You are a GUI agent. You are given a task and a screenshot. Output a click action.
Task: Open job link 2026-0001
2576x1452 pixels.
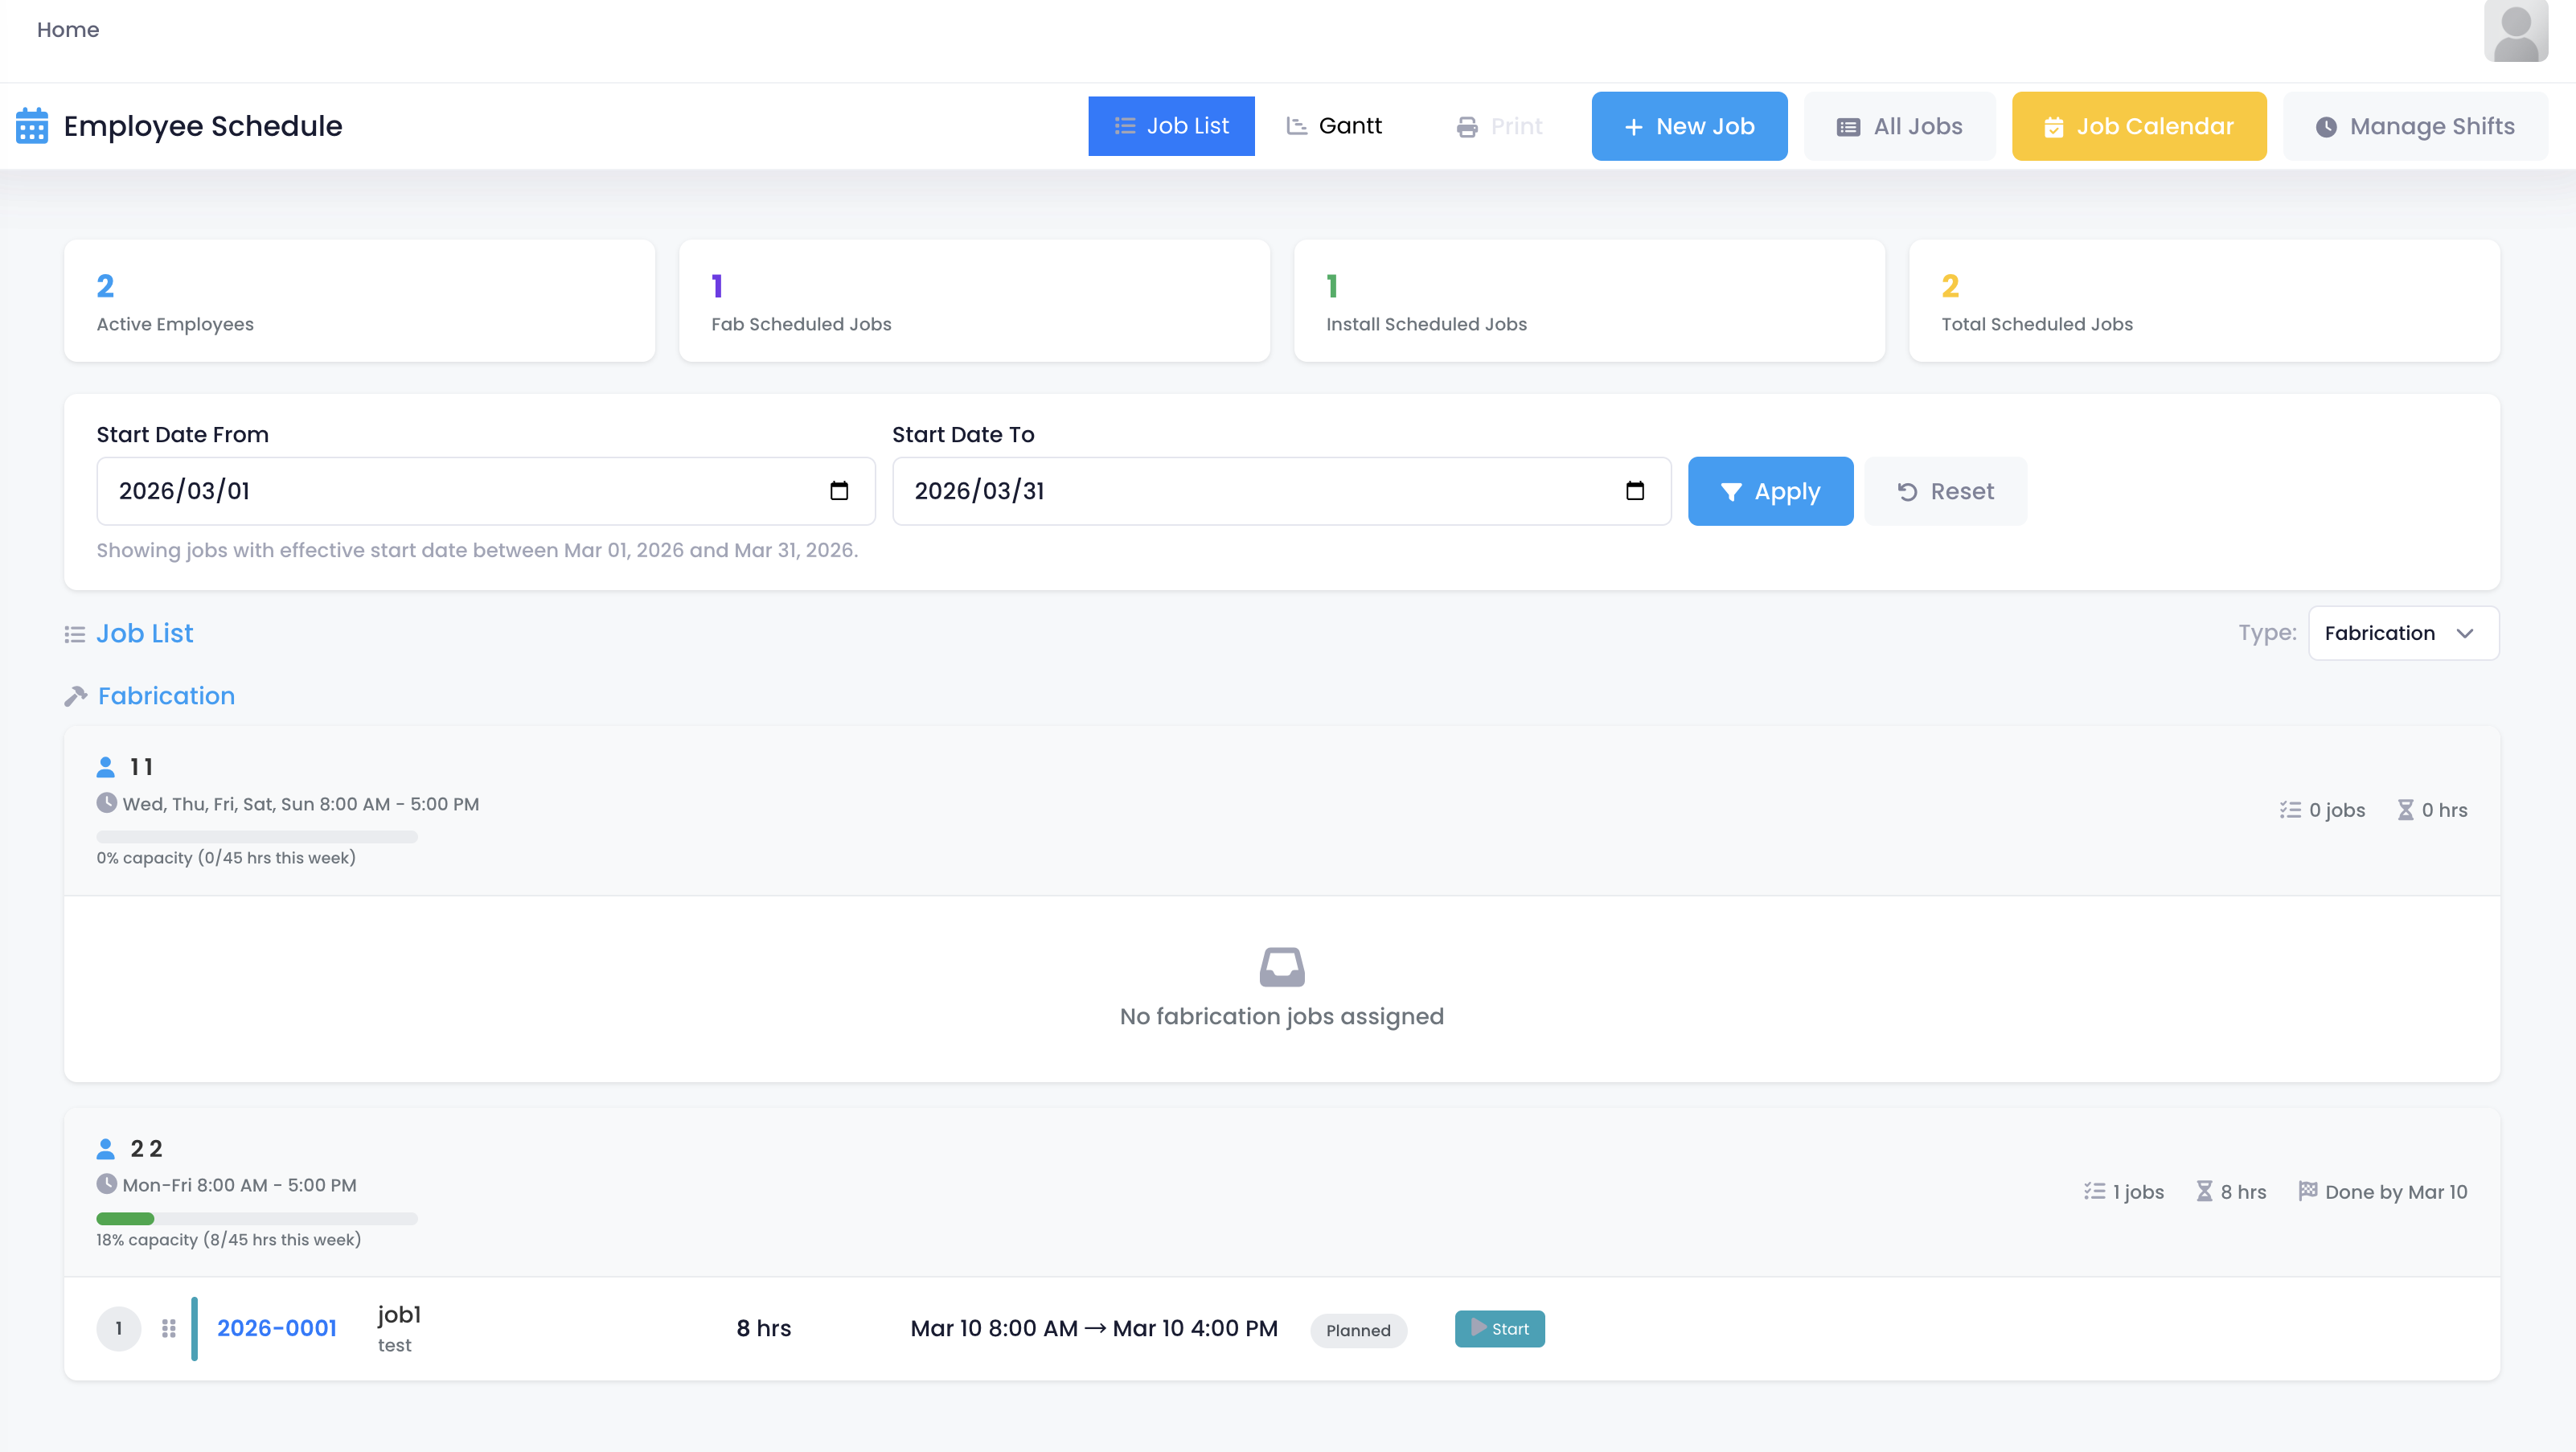[277, 1328]
